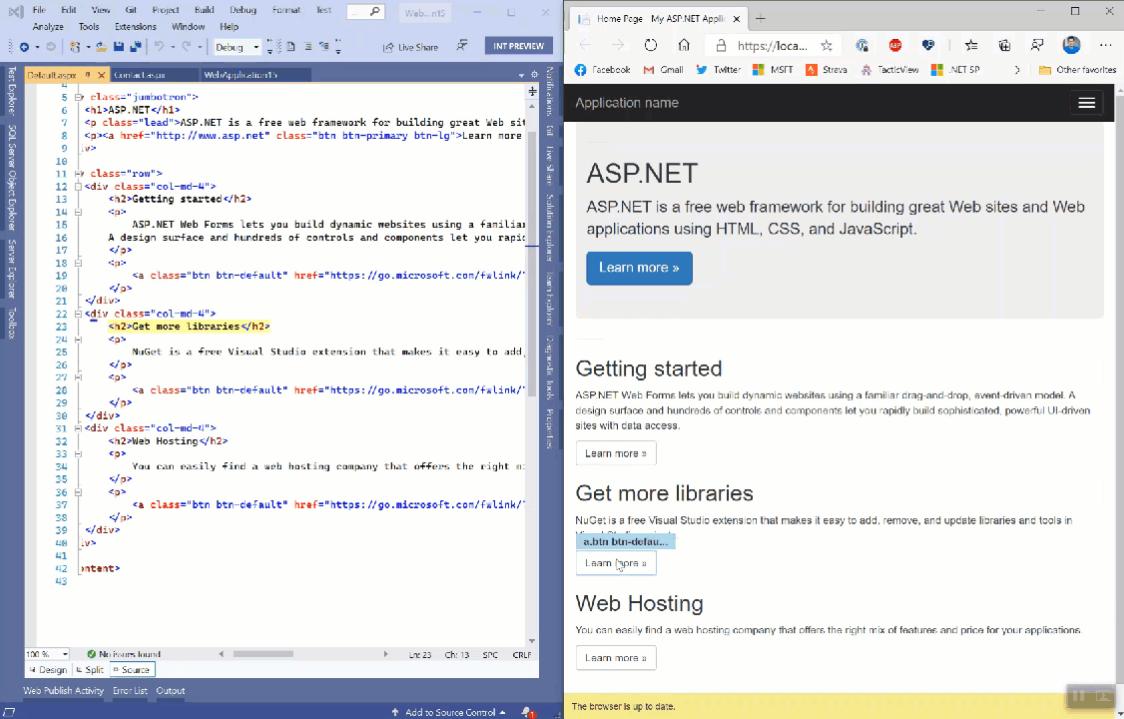Click the Redo arrow in Visual Studio toolbar

pos(186,47)
